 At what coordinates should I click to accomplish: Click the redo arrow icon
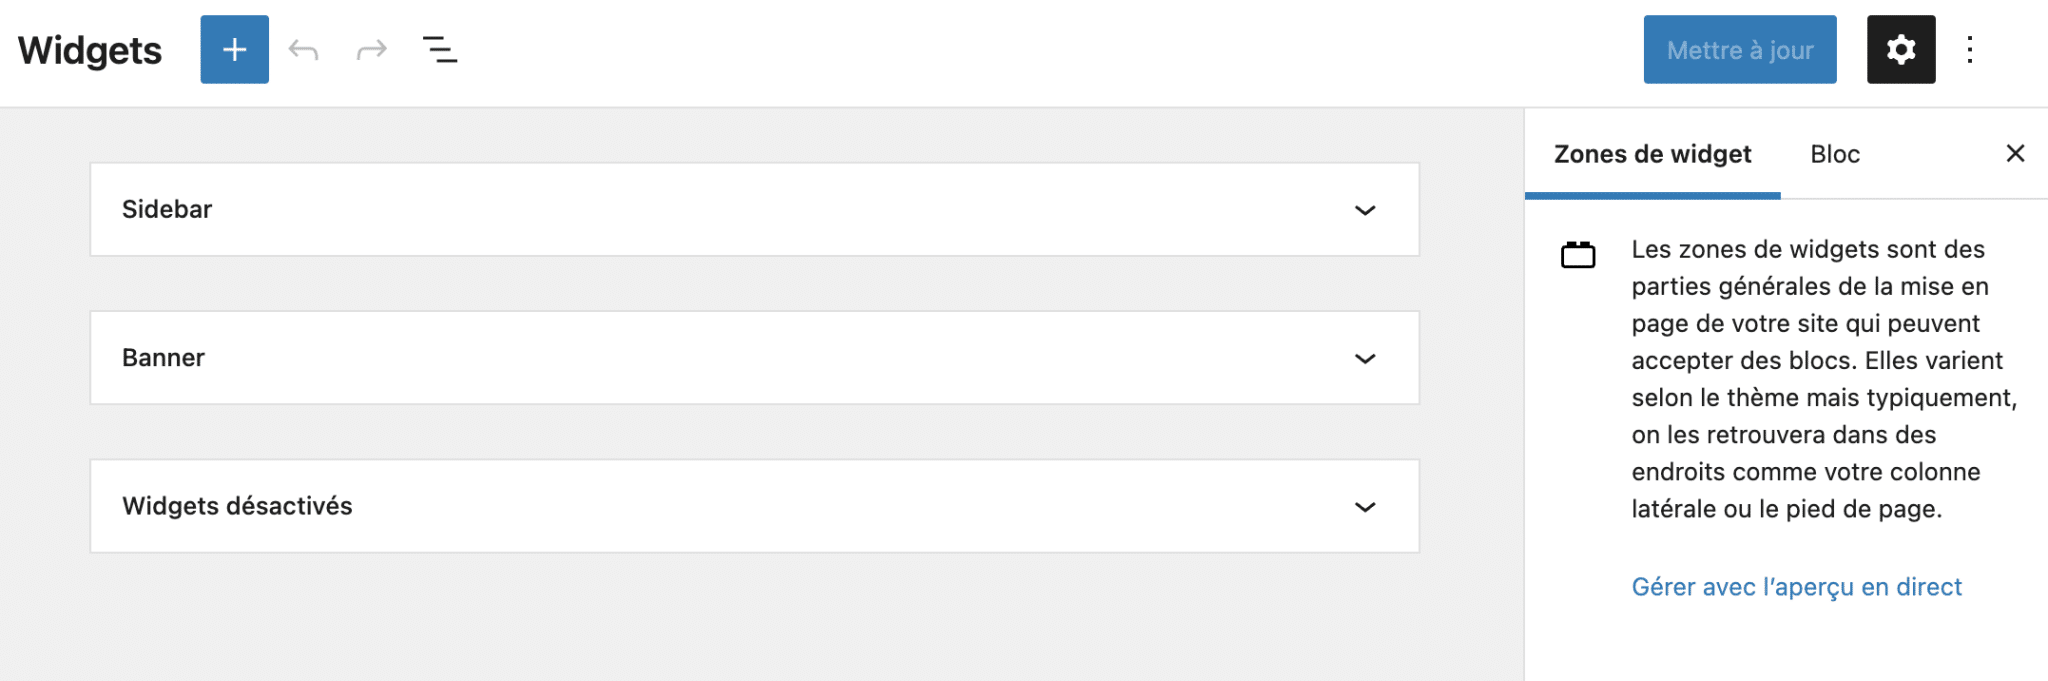click(371, 48)
